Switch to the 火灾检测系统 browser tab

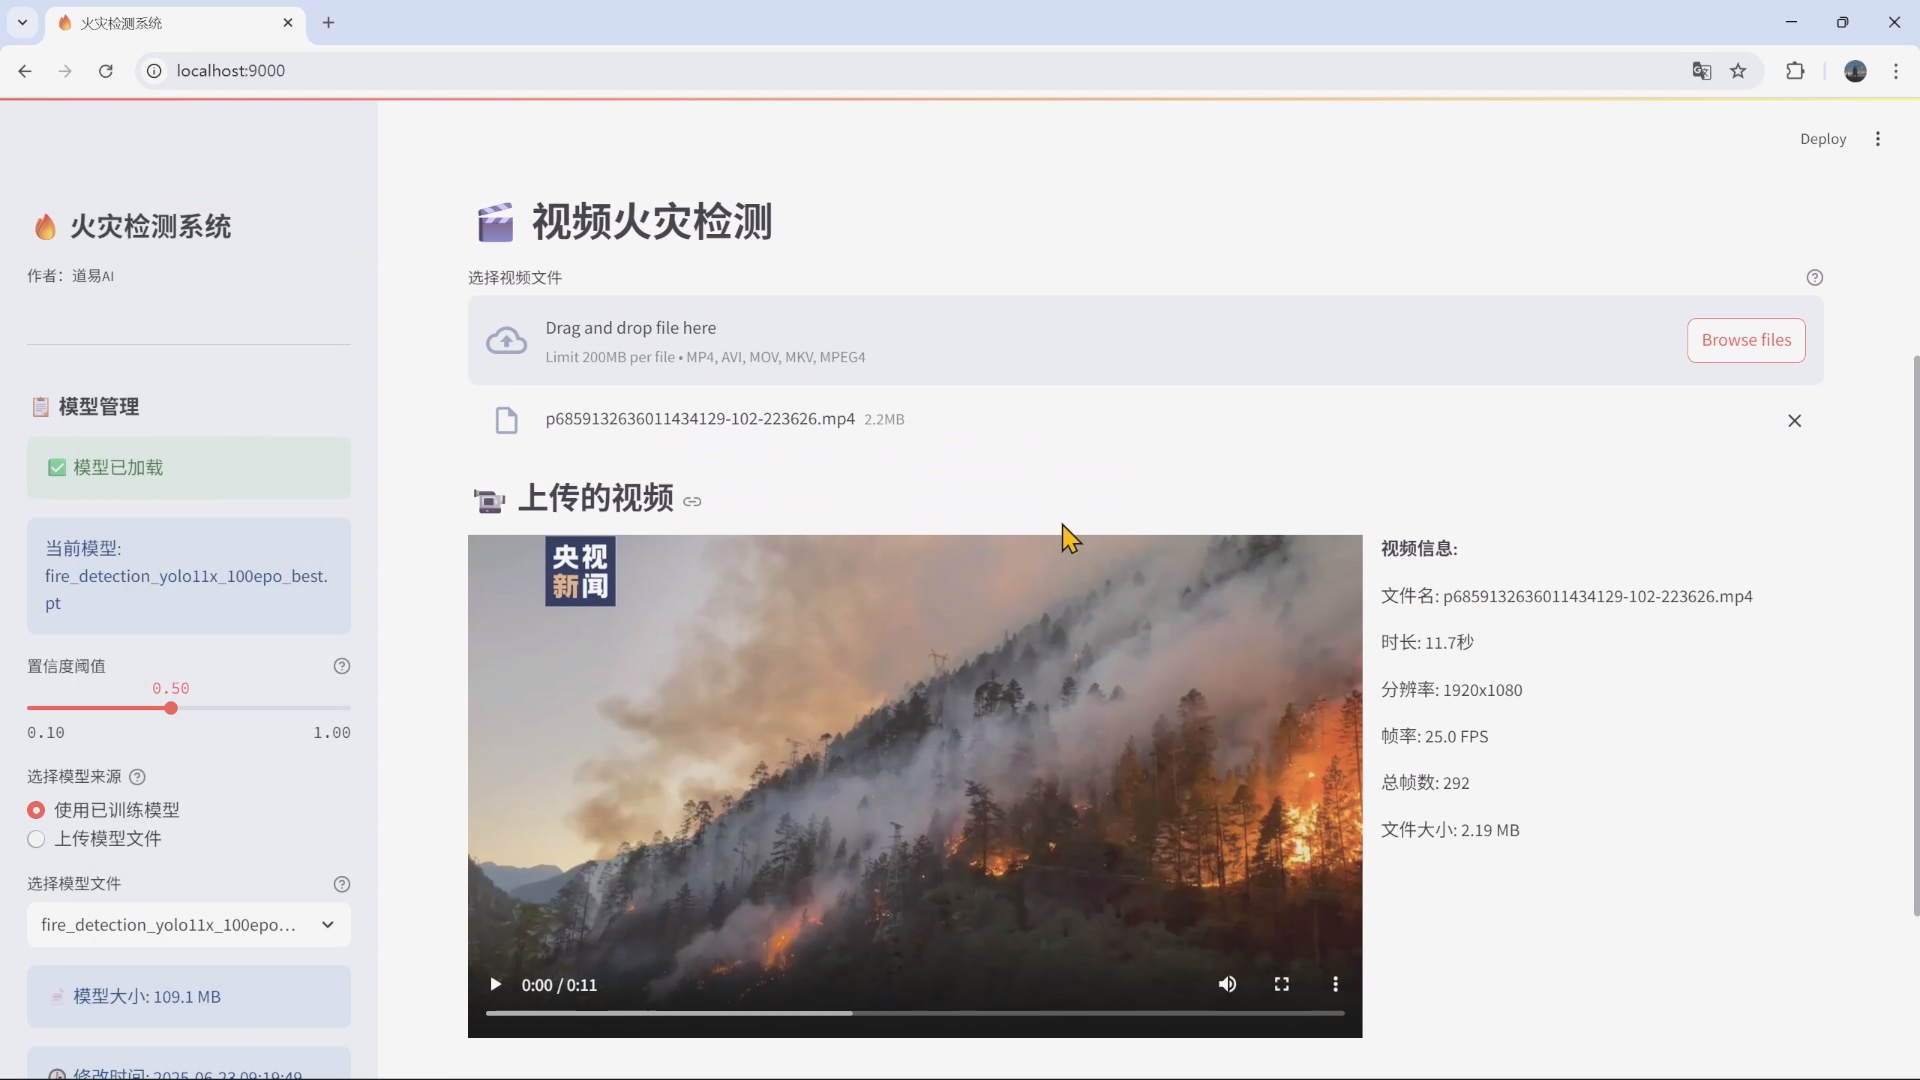coord(150,22)
